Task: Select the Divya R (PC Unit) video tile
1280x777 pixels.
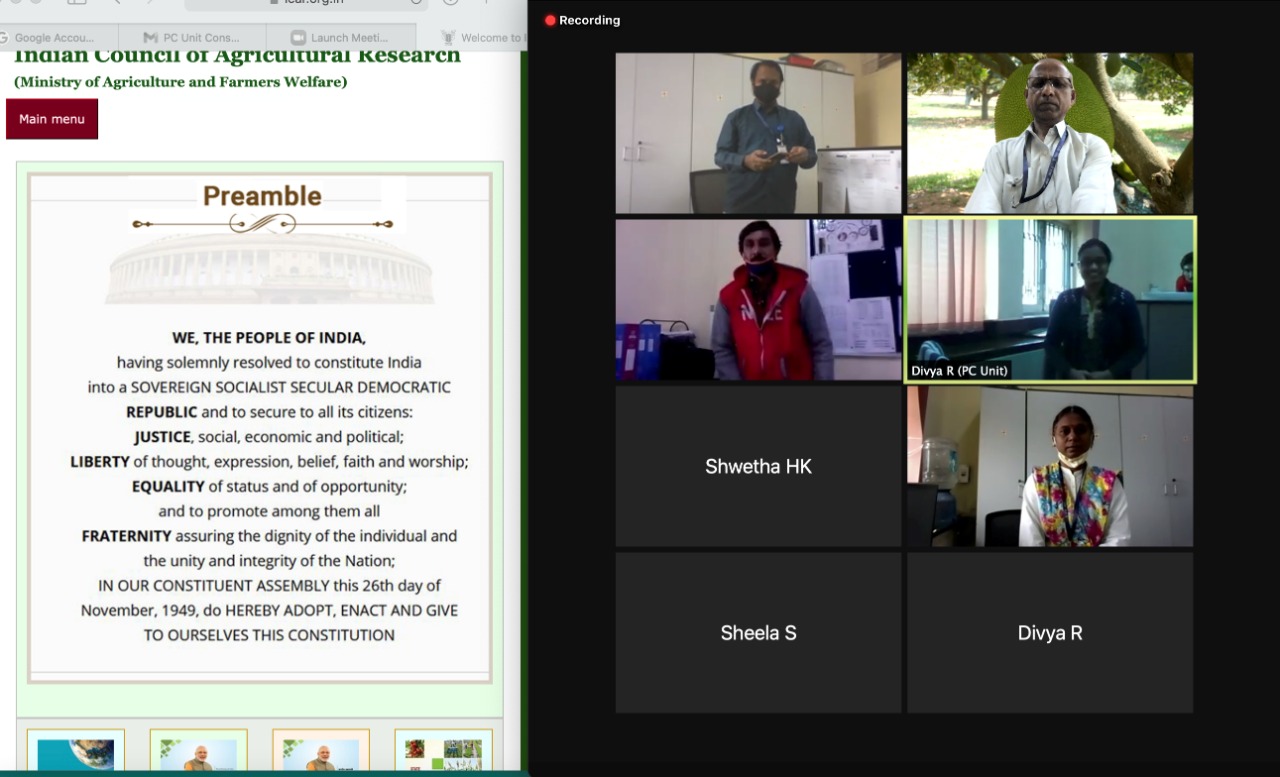Action: pos(1049,299)
